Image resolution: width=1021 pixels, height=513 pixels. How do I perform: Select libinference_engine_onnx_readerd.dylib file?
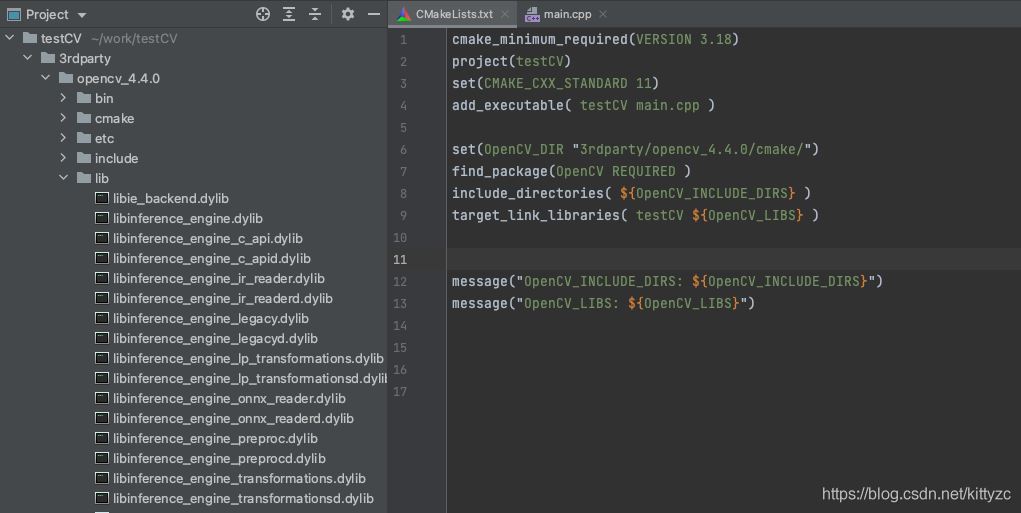[233, 419]
